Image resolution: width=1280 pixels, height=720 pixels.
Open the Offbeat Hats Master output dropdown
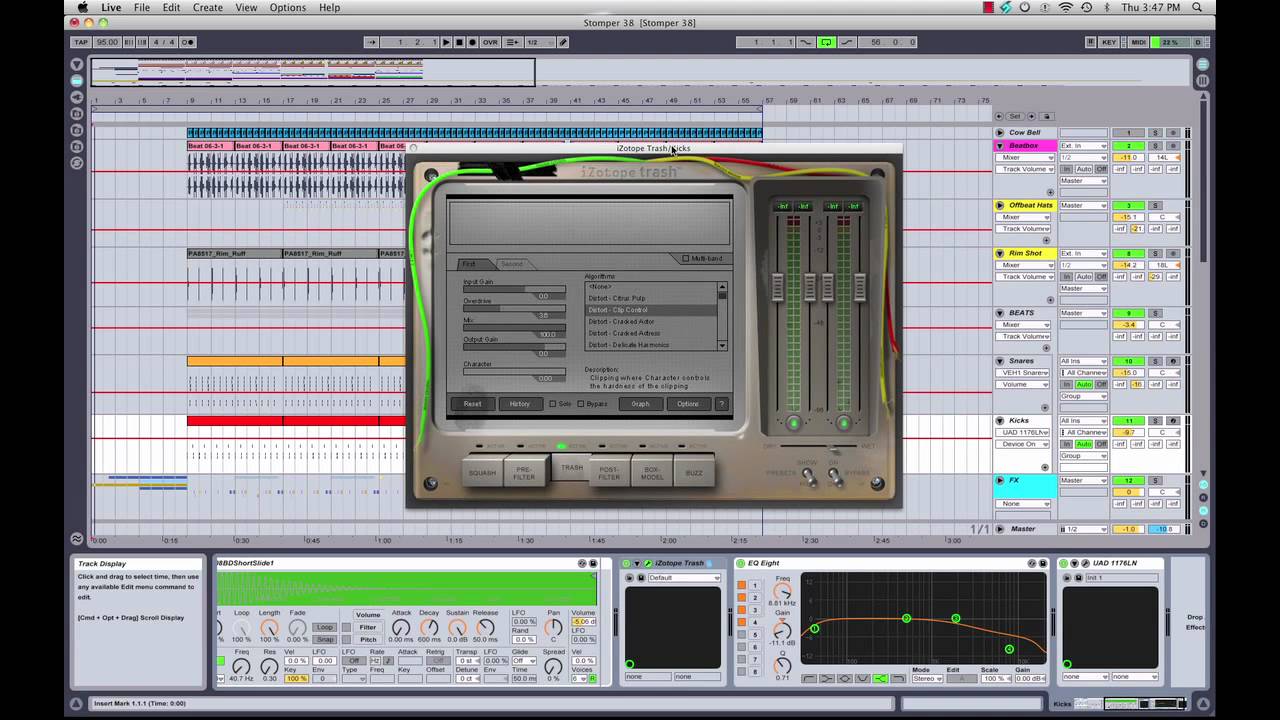click(x=1084, y=205)
